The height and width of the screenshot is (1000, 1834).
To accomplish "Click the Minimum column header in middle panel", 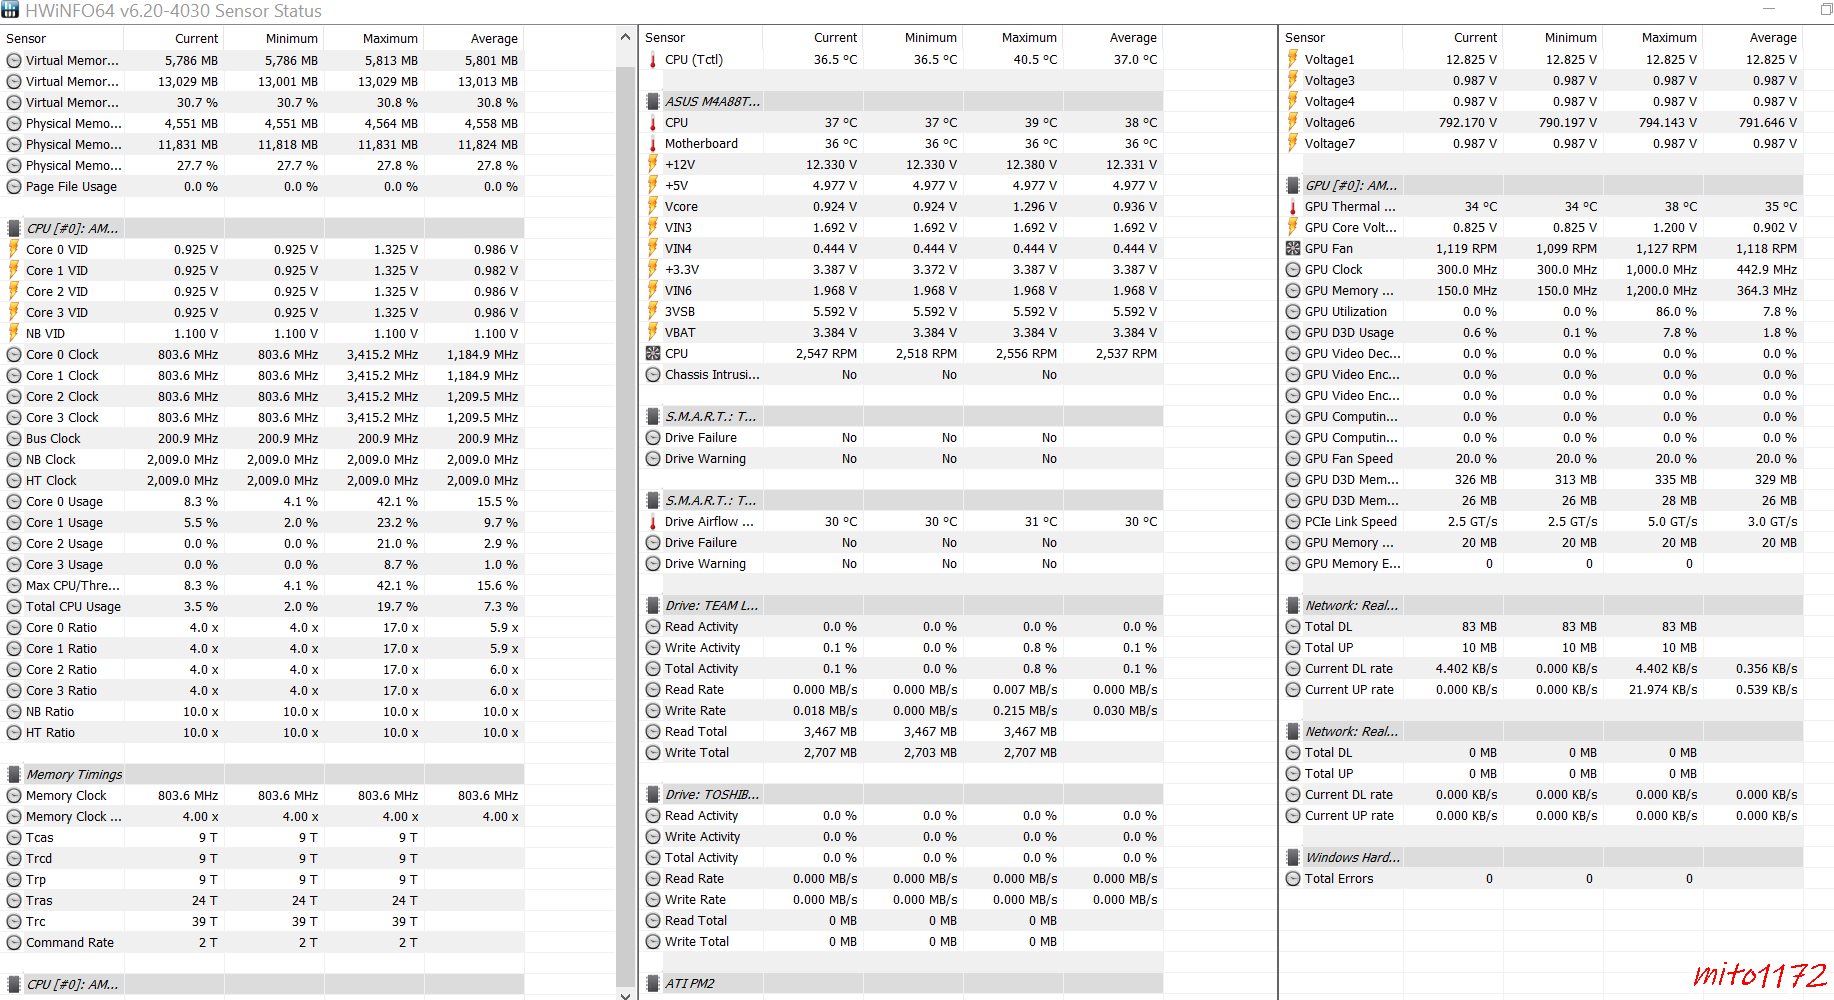I will pos(912,37).
